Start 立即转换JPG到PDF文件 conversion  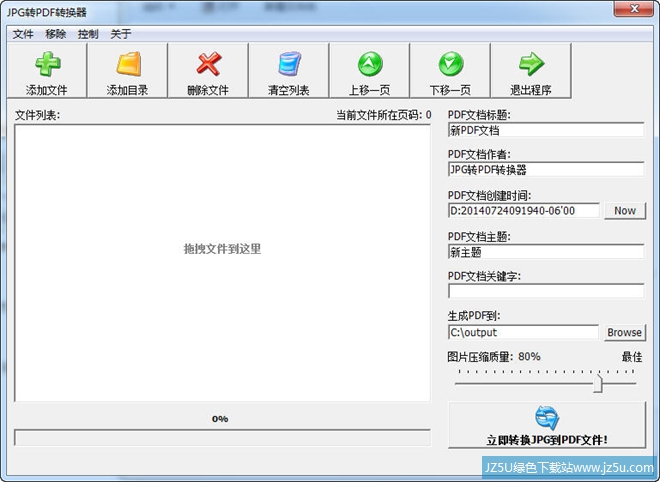point(547,425)
